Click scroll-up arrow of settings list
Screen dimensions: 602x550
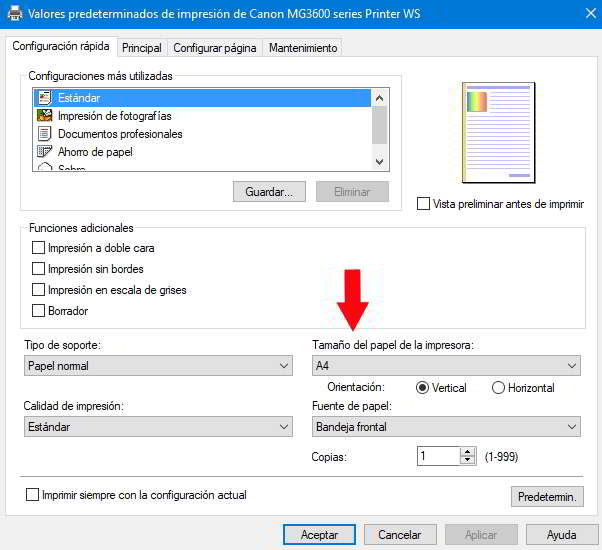click(379, 98)
